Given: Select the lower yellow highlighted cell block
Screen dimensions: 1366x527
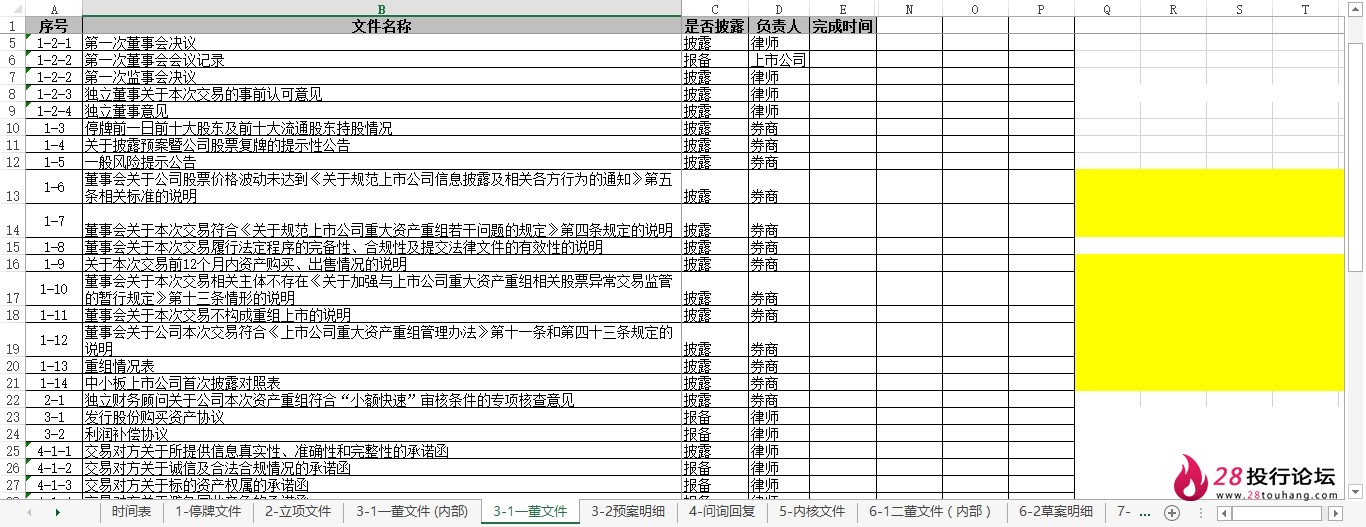Looking at the screenshot, I should pos(1209,322).
